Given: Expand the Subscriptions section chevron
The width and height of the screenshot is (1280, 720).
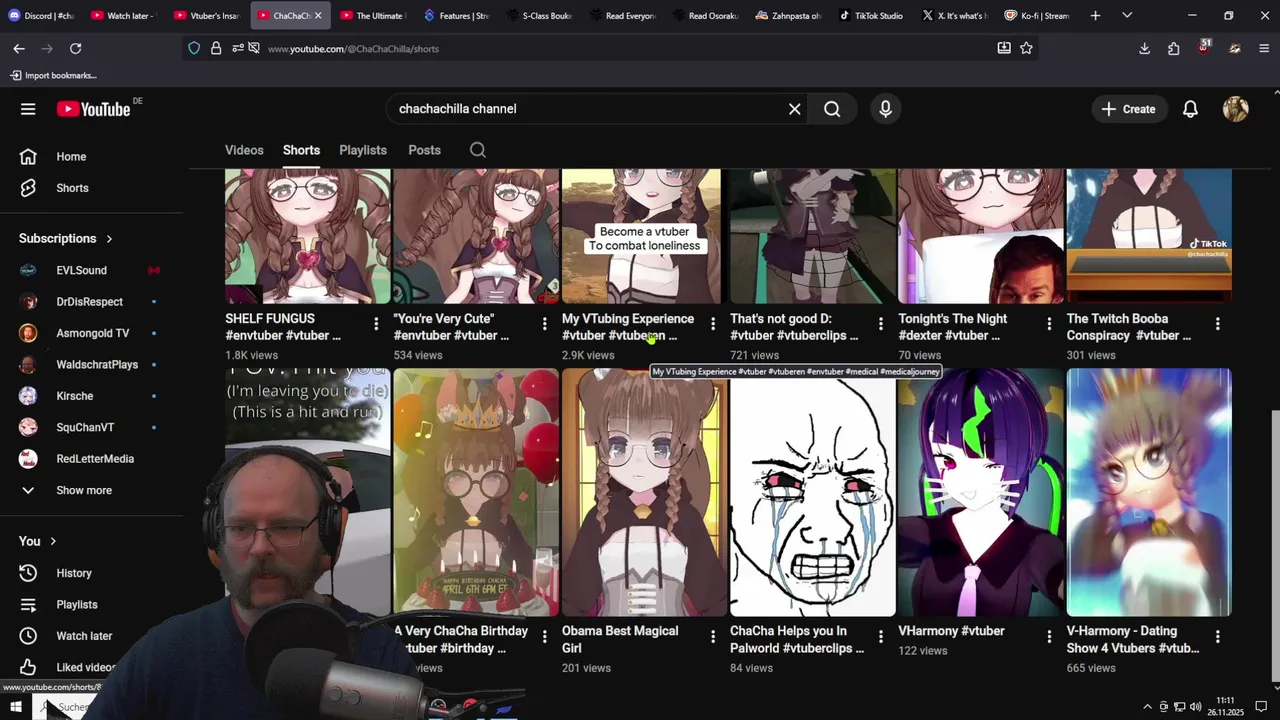Looking at the screenshot, I should click(x=109, y=239).
